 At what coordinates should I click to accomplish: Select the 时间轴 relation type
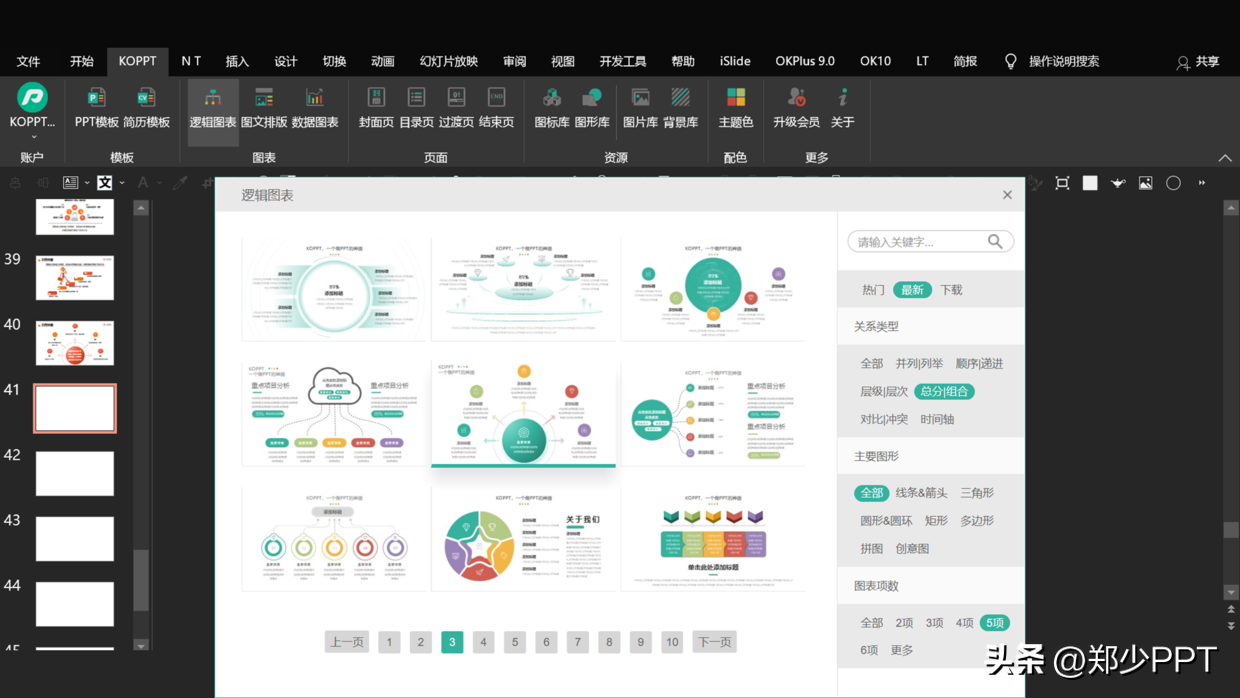[937, 420]
